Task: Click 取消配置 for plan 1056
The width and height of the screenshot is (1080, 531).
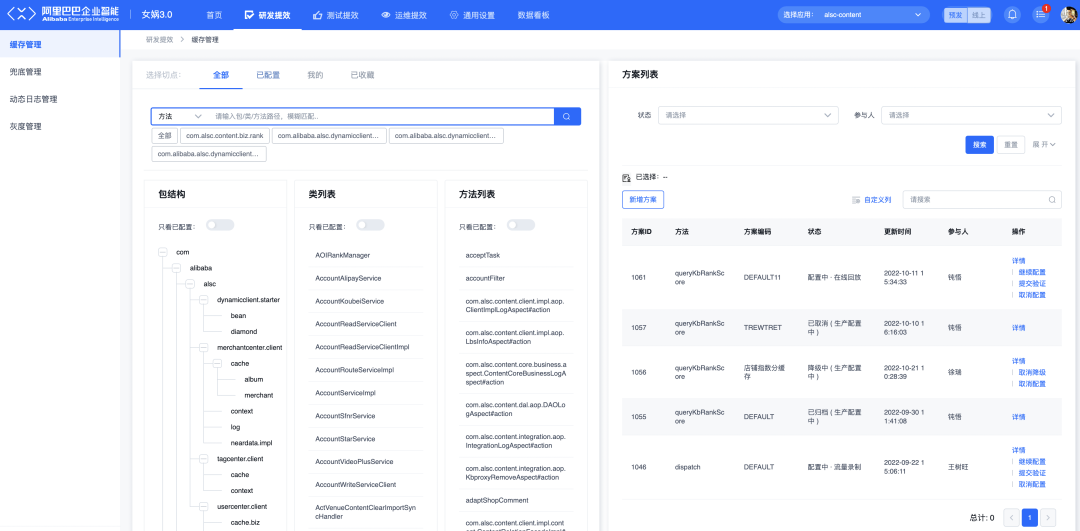Action: point(1032,384)
